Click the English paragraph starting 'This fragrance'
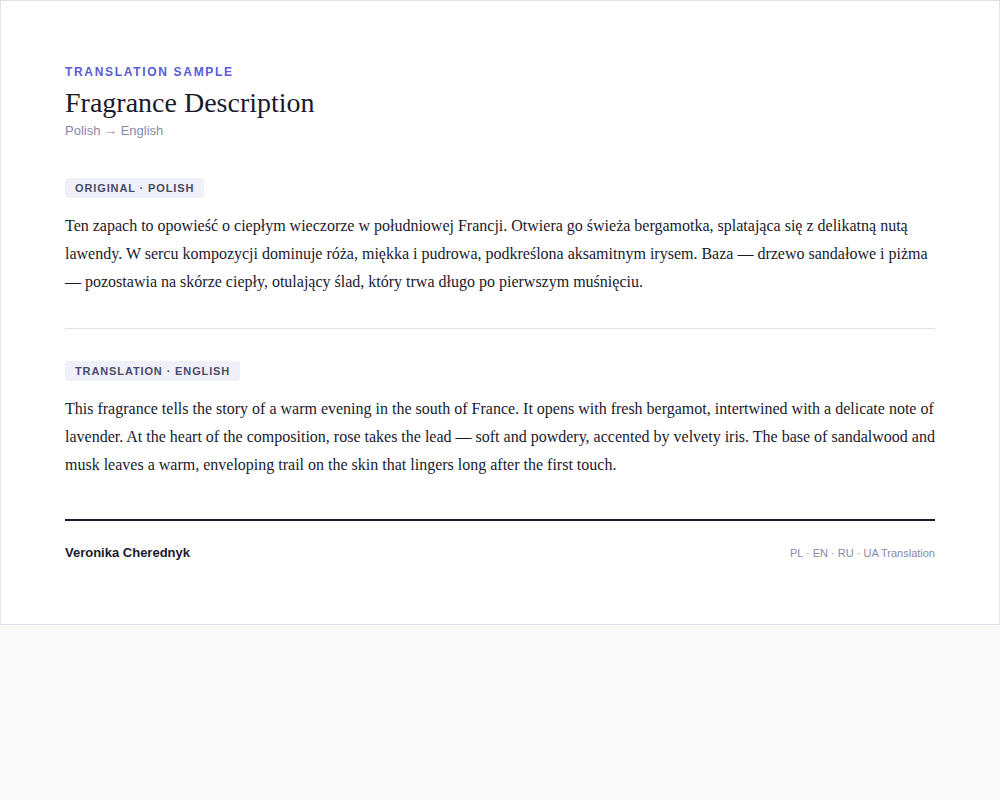The height and width of the screenshot is (800, 1000). [500, 437]
